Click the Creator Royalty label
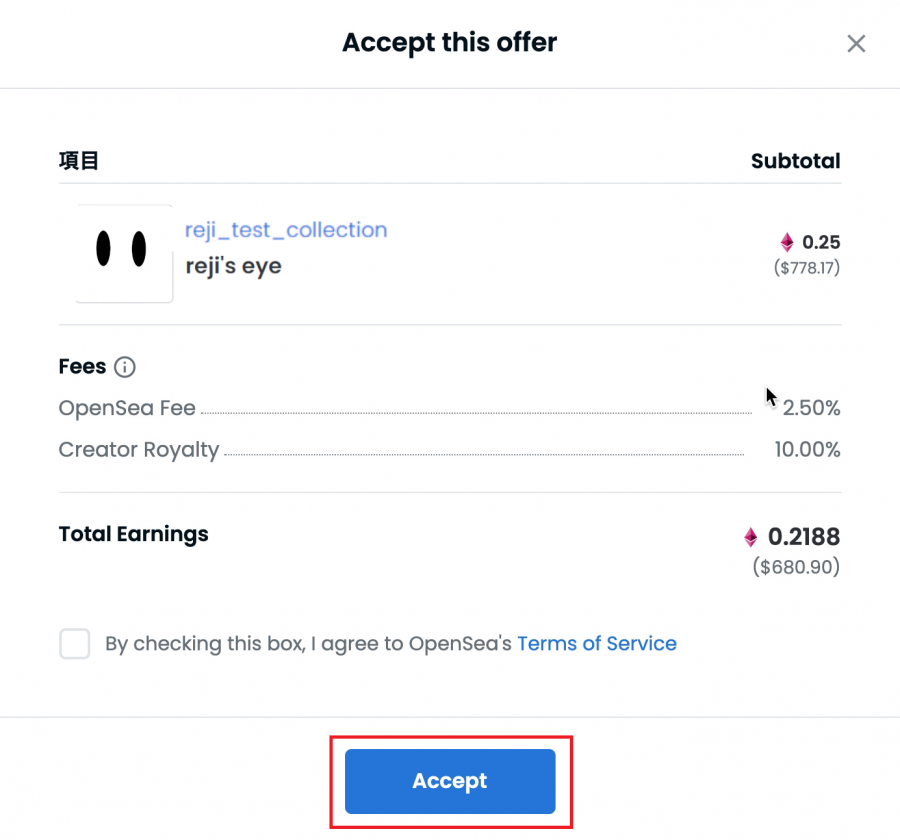This screenshot has width=900, height=840. (x=139, y=450)
